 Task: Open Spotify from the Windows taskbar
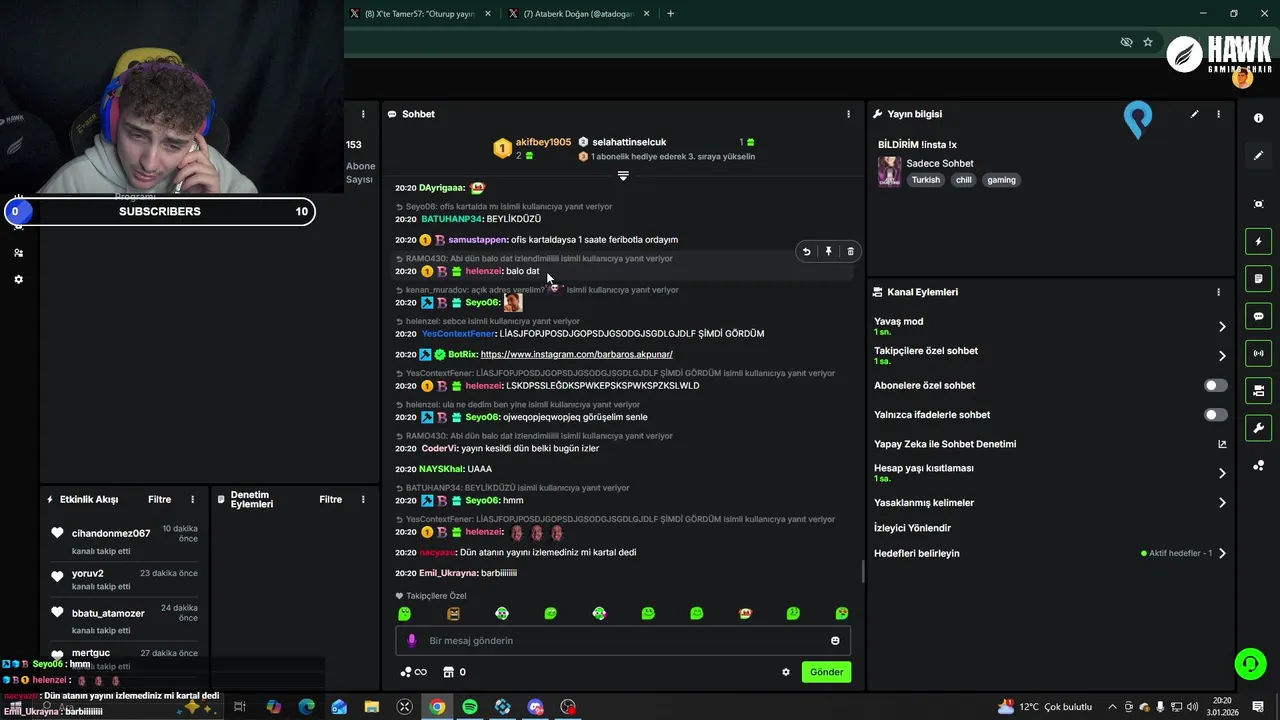point(470,707)
